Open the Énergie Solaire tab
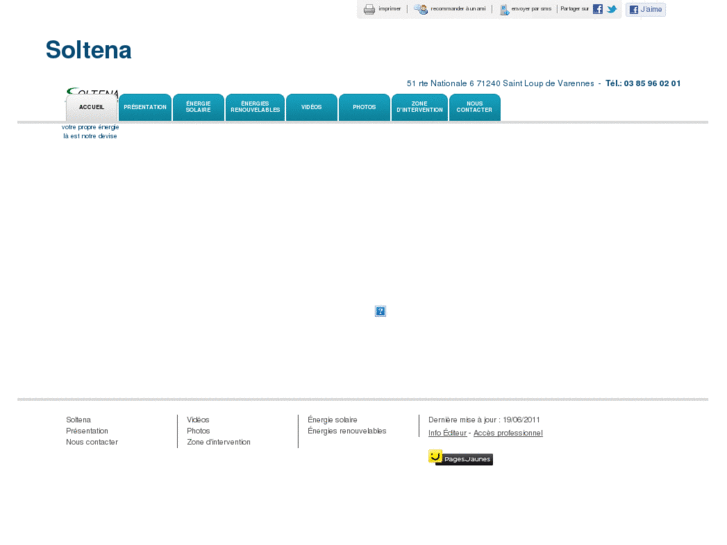This screenshot has width=727, height=545. click(198, 107)
